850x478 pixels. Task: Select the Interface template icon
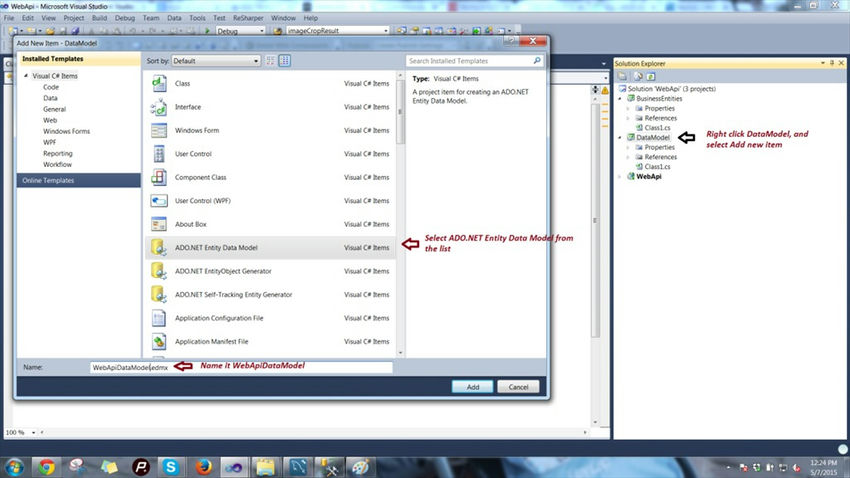[159, 107]
